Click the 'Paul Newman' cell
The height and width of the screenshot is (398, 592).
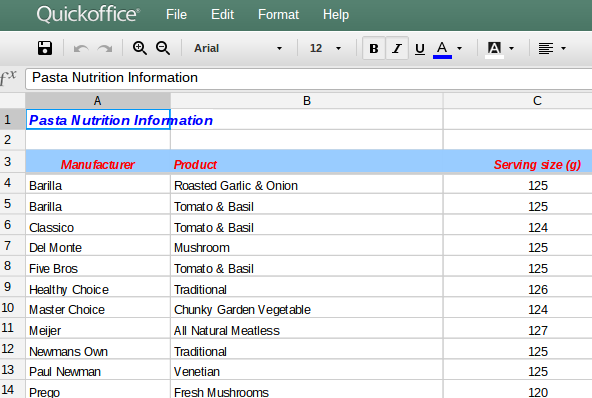click(x=98, y=370)
